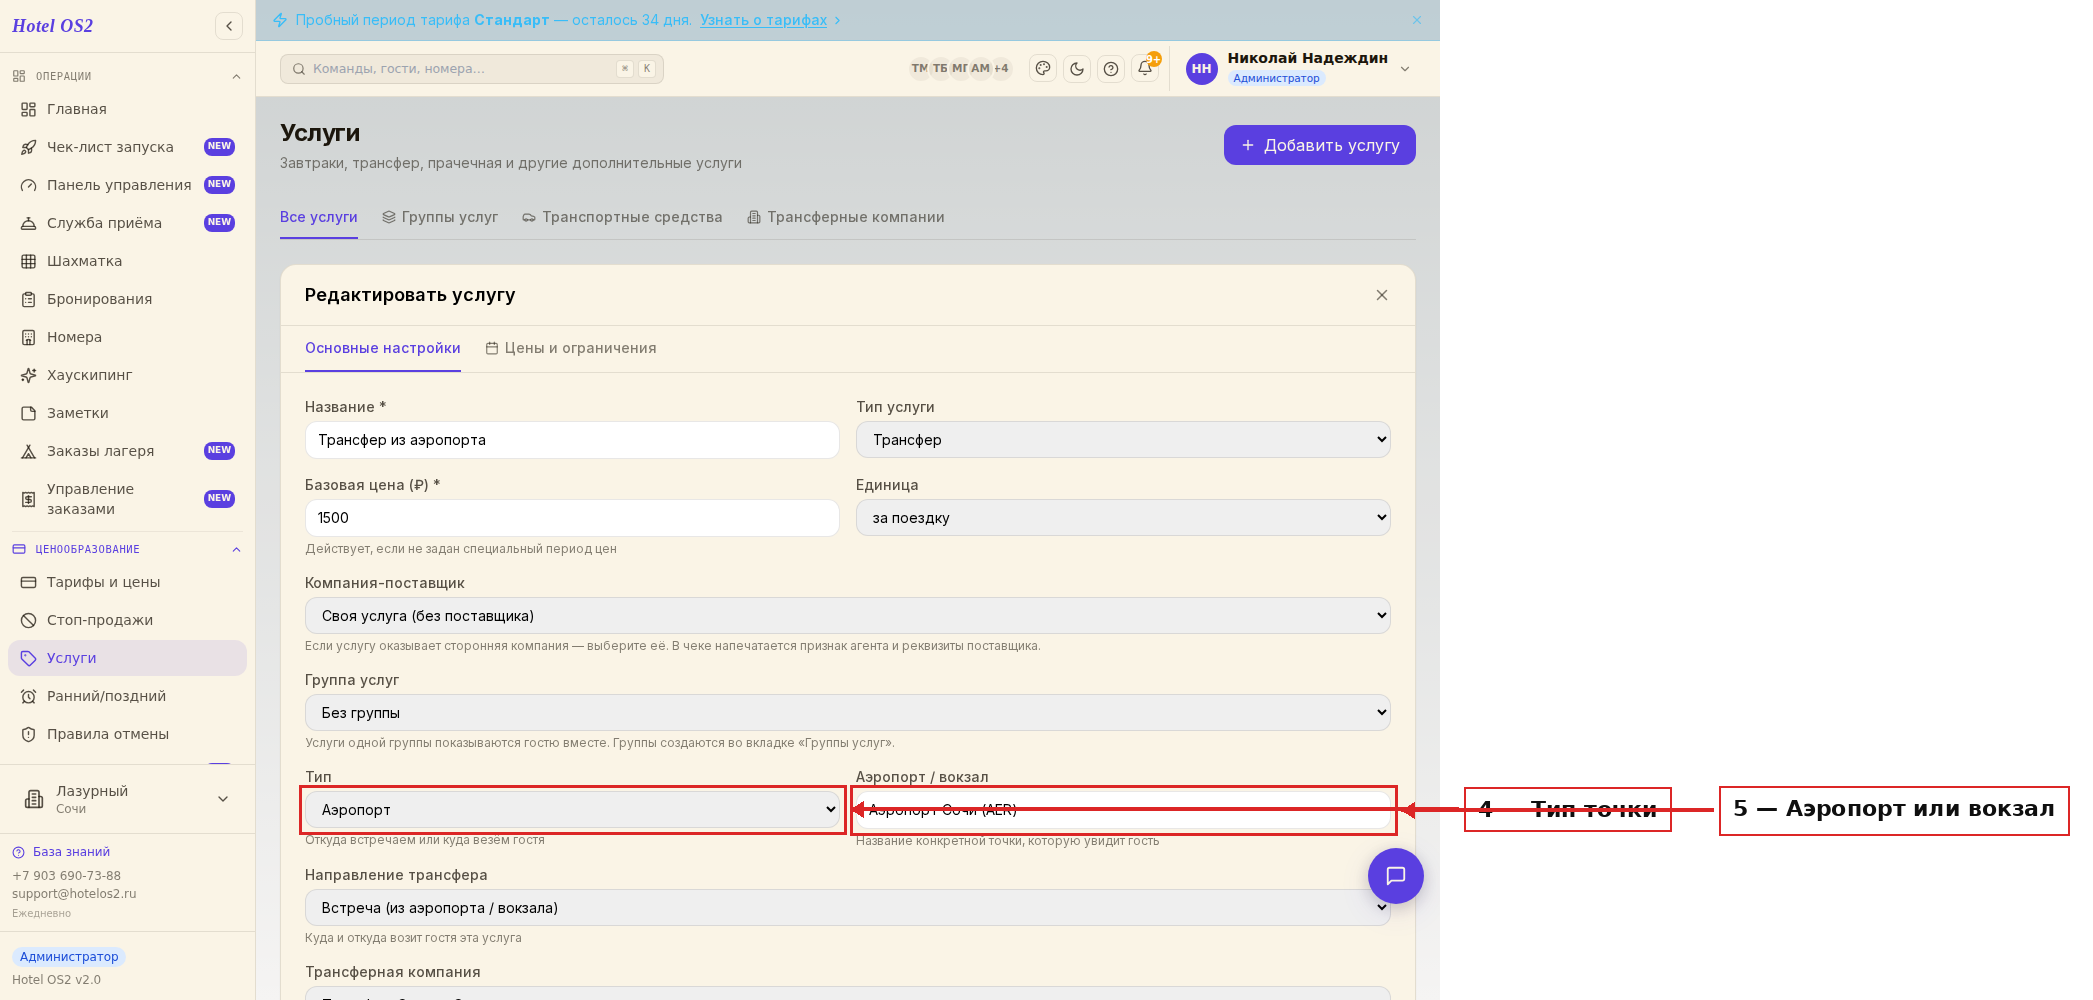Close the edit service panel
This screenshot has width=2093, height=1000.
[1382, 295]
